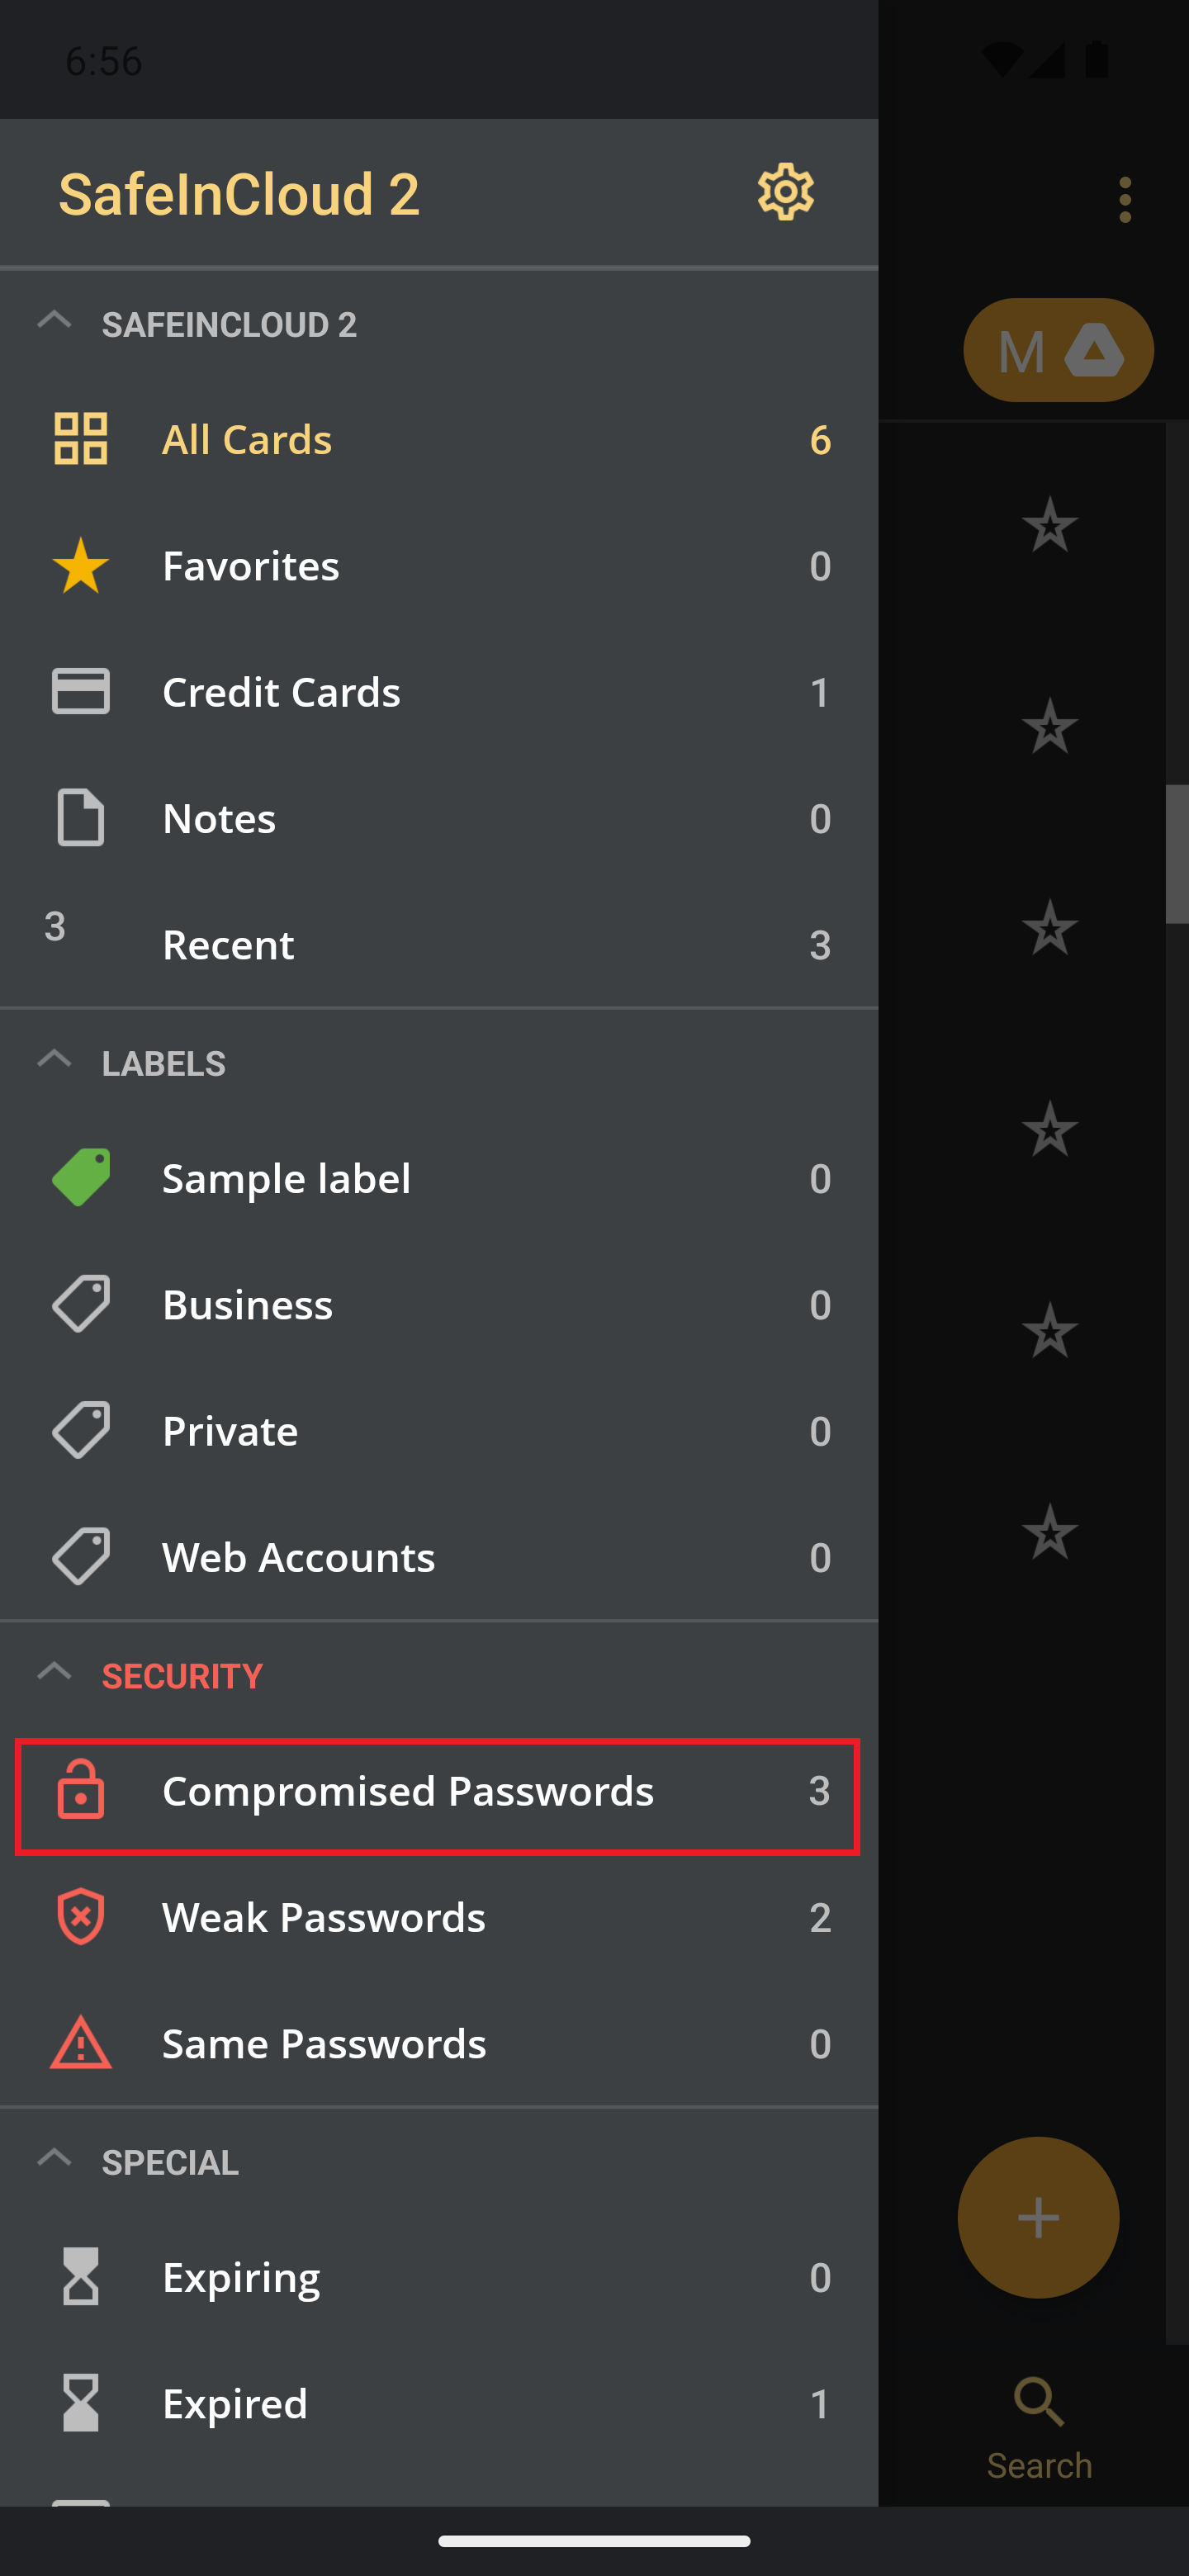The height and width of the screenshot is (2576, 1189).
Task: Collapse the SECURITY section chevron
Action: coord(54,1672)
